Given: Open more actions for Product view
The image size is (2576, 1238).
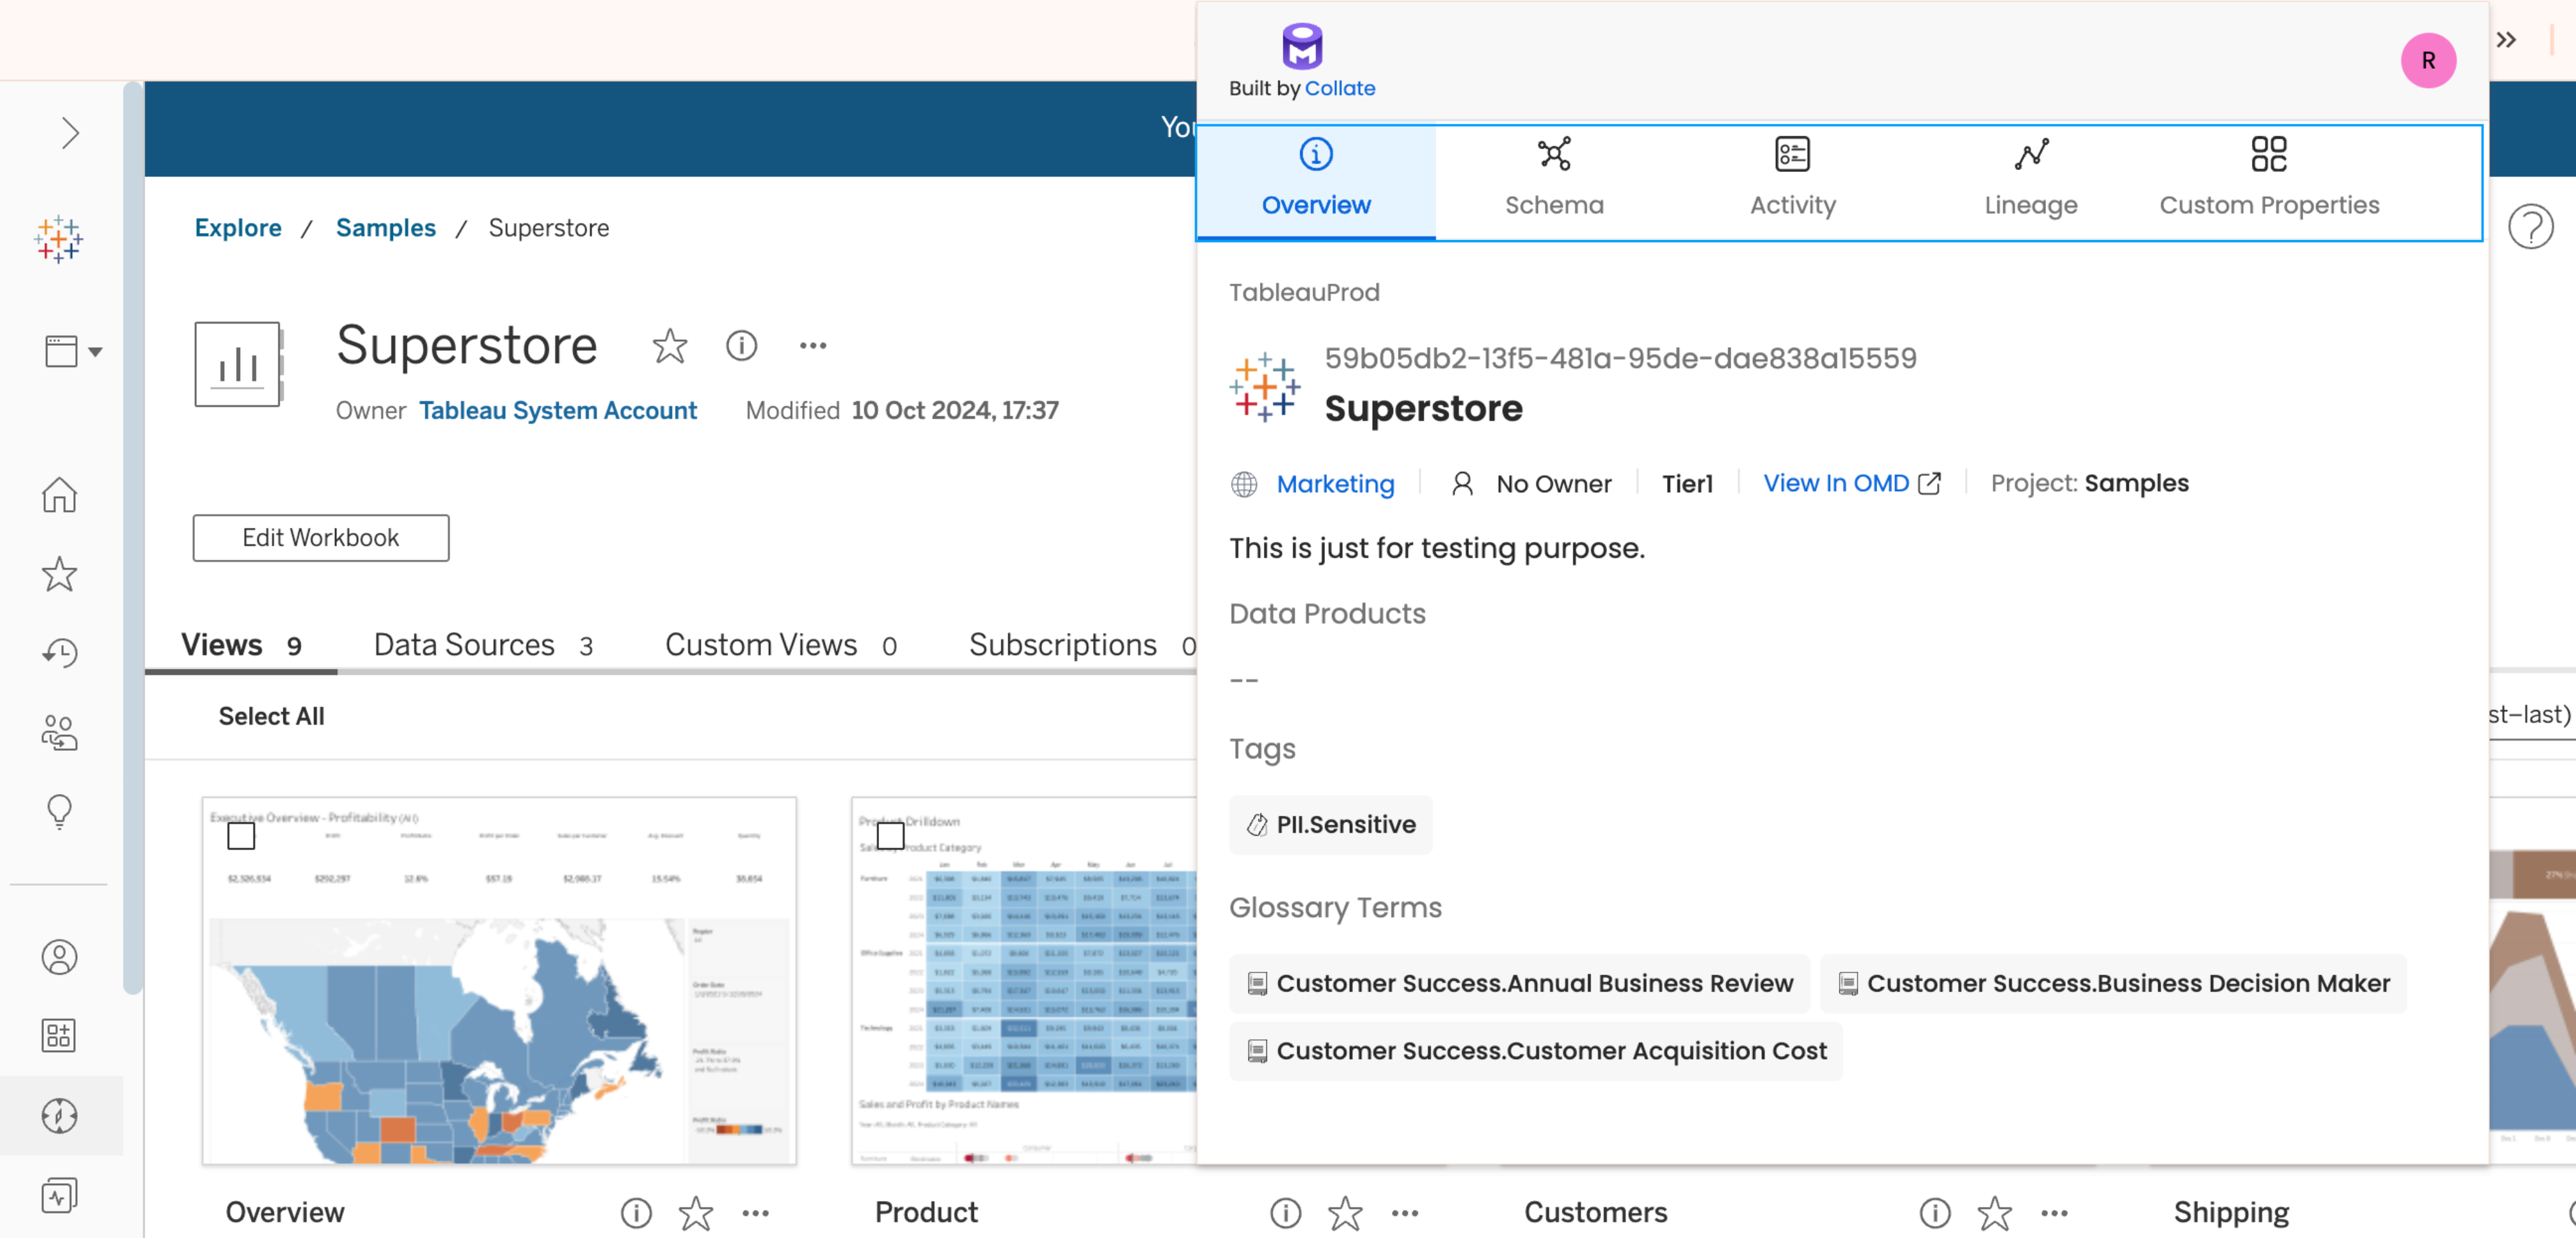Looking at the screenshot, I should tap(1405, 1213).
